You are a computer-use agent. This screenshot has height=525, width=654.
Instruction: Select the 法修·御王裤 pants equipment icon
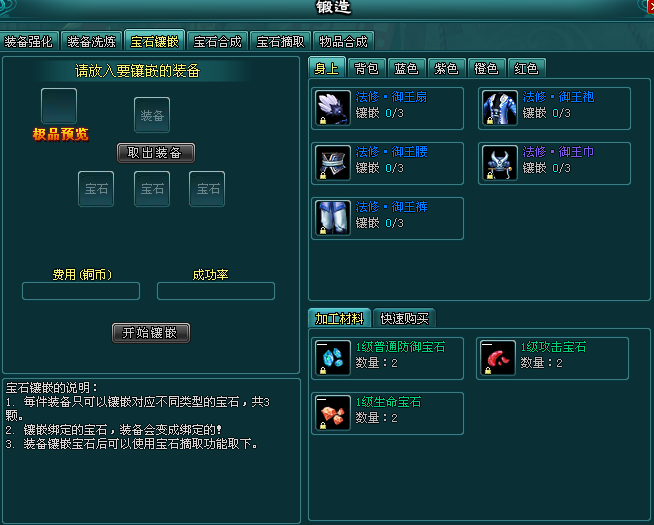(332, 218)
